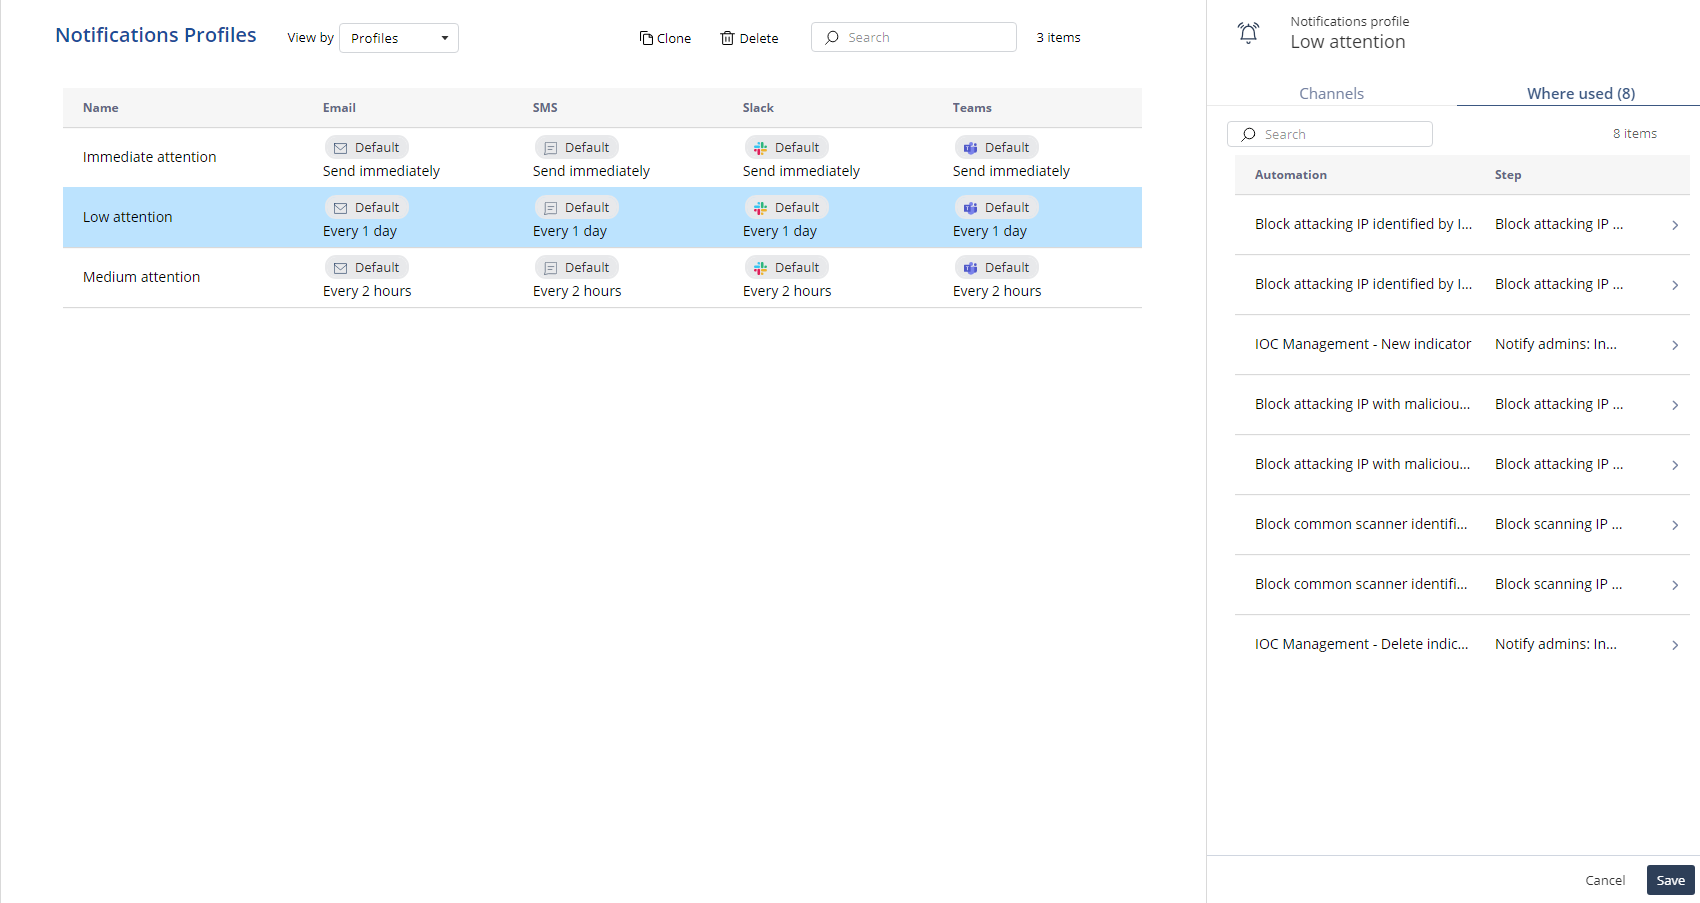Click Notify admins step for Delete indicator
The height and width of the screenshot is (903, 1700).
[1556, 644]
